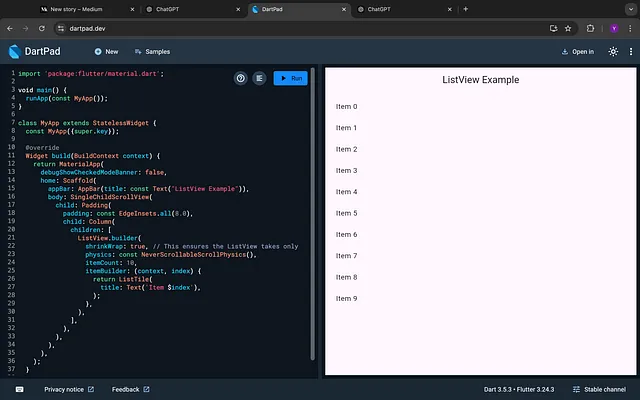The height and width of the screenshot is (400, 640).
Task: Open keyboard shortcuts icon in footer
Action: (19, 389)
